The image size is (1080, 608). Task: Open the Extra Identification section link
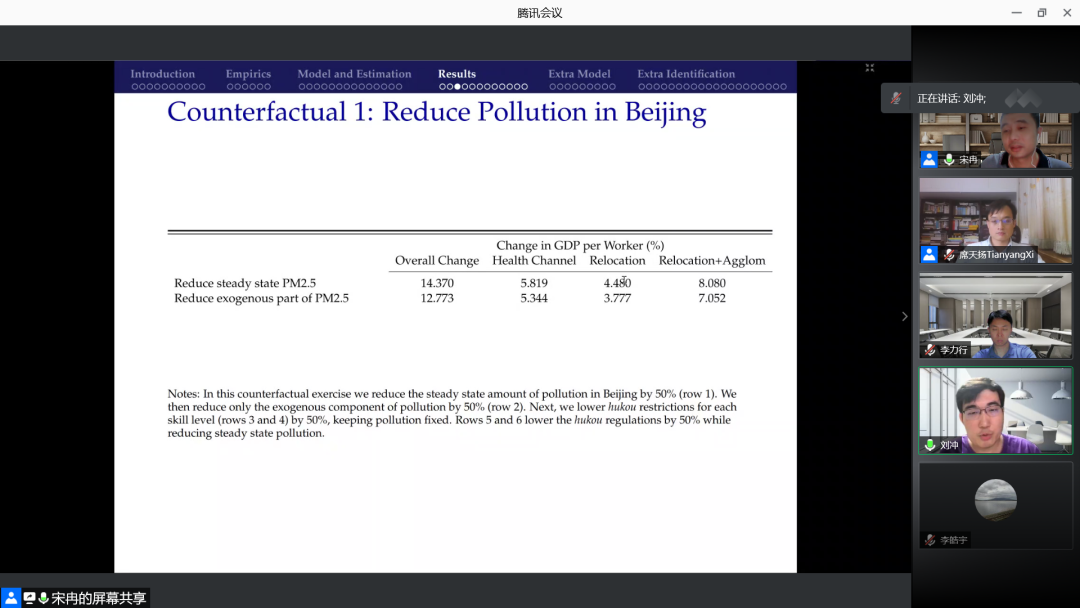686,74
